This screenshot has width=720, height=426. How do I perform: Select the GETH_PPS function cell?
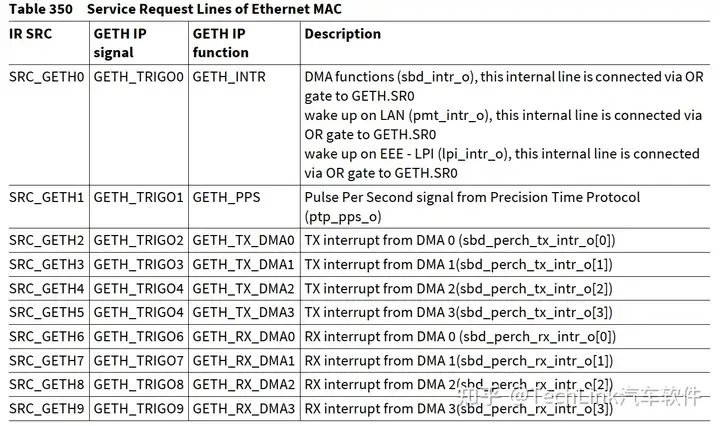tap(226, 197)
